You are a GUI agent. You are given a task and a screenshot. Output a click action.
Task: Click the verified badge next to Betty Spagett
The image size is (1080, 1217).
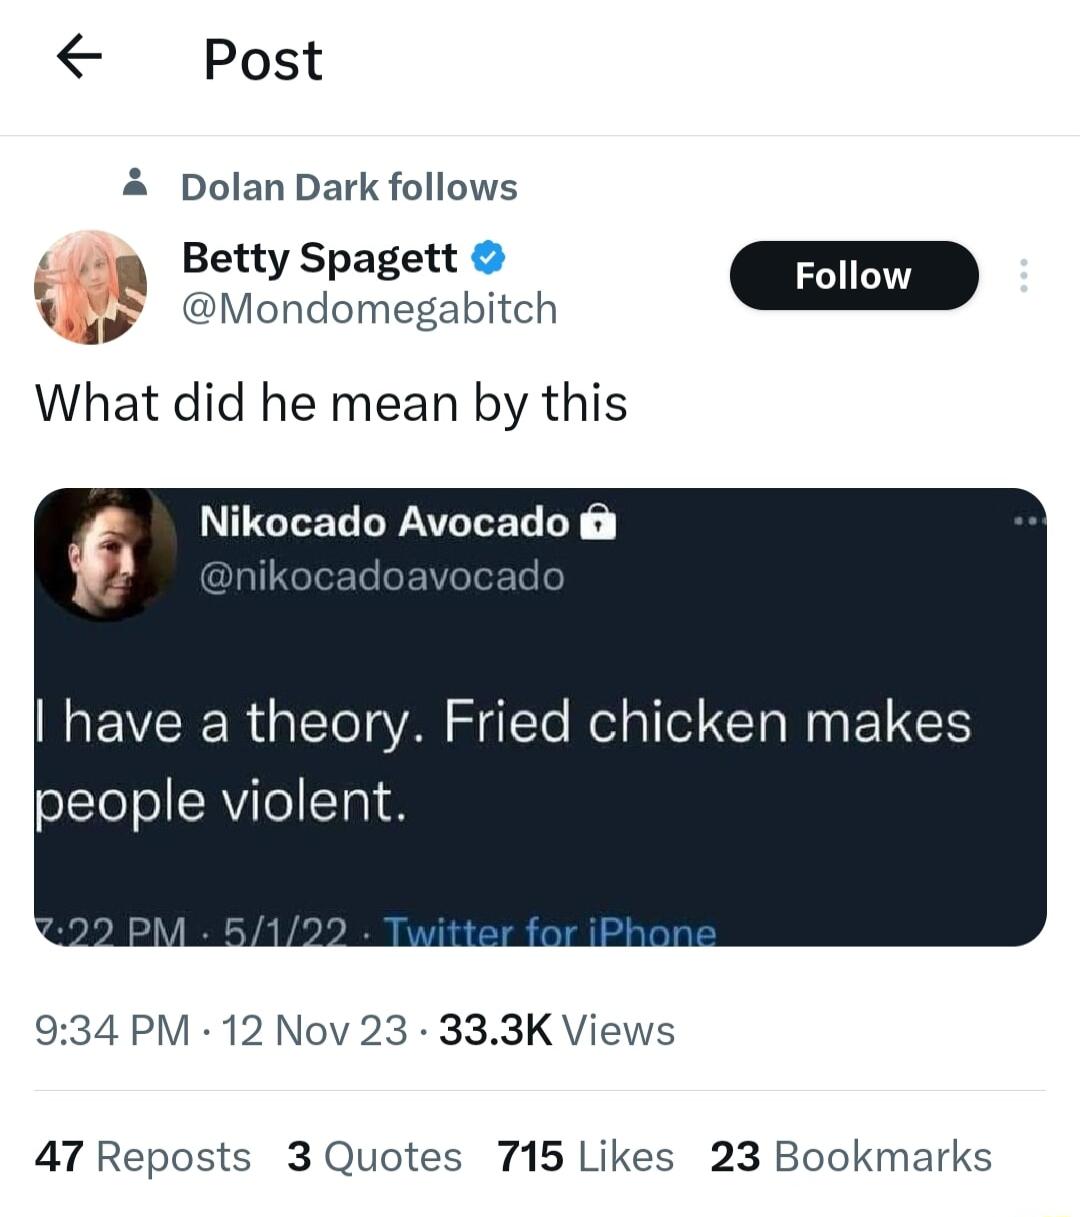point(486,257)
